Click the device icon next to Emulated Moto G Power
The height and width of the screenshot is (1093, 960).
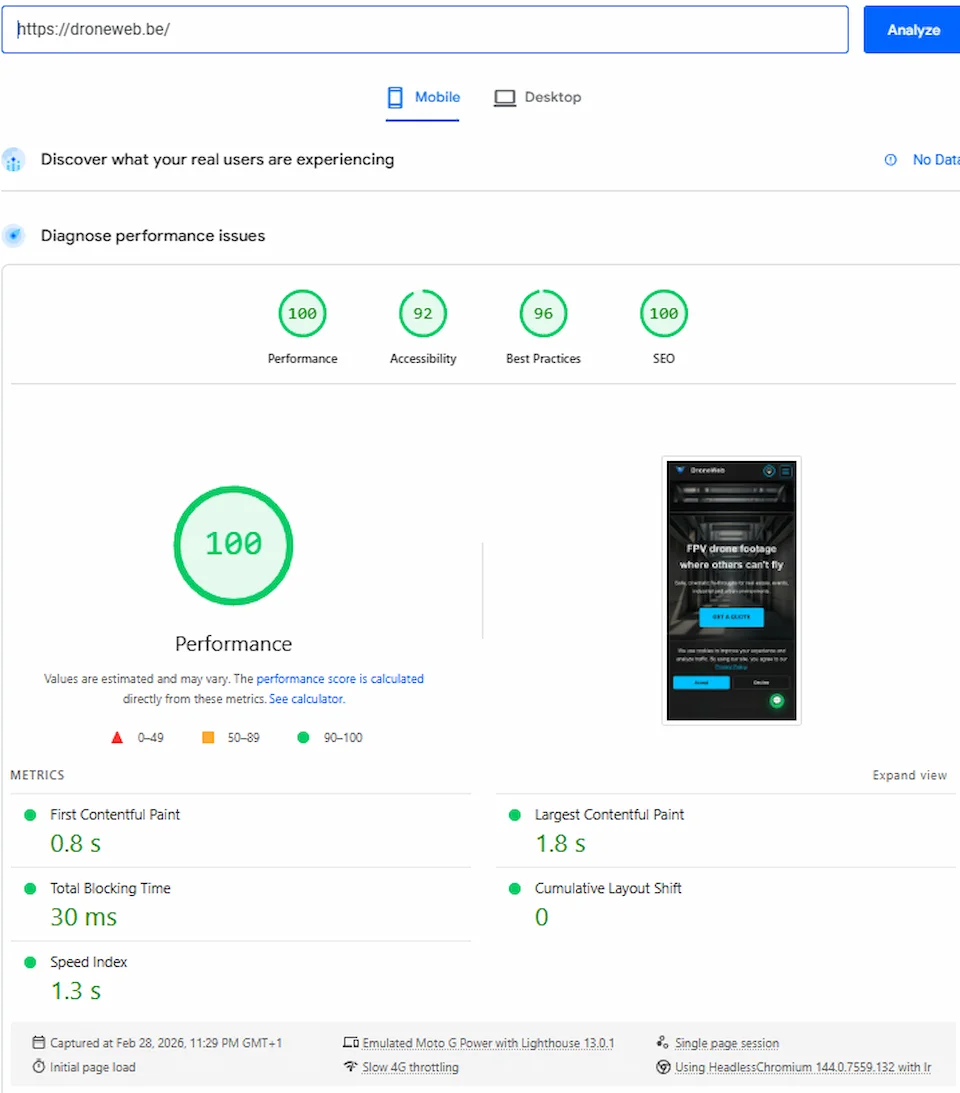(352, 1042)
